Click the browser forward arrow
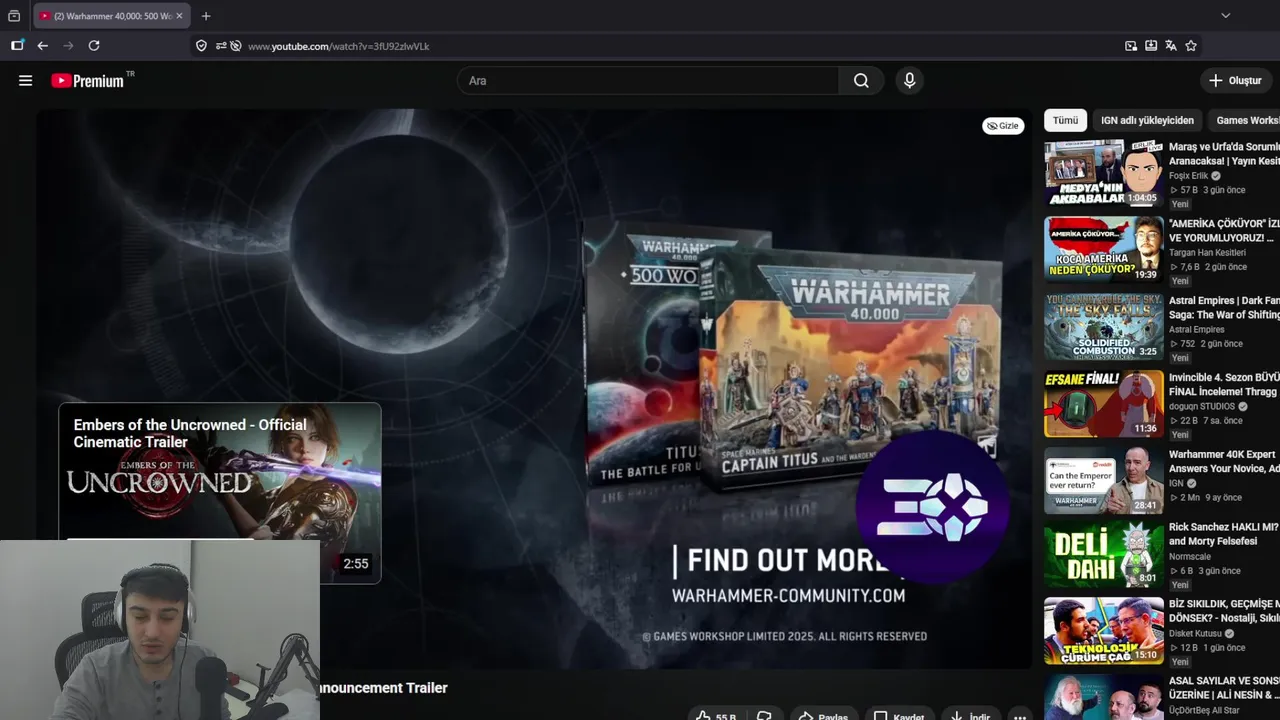1280x720 pixels. point(68,46)
